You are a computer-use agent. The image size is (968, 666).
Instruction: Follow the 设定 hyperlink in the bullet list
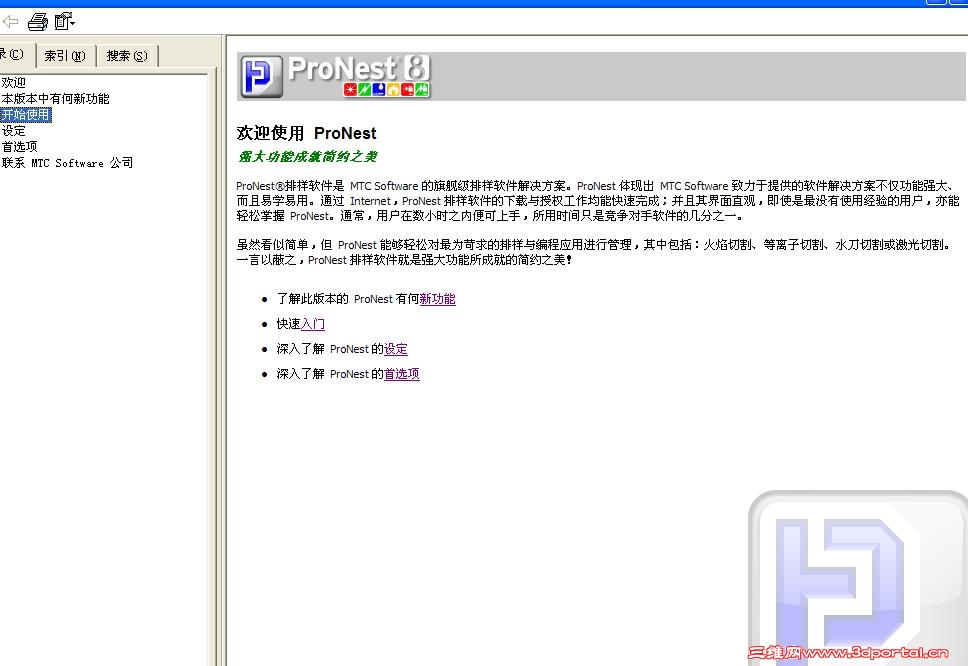click(x=396, y=349)
